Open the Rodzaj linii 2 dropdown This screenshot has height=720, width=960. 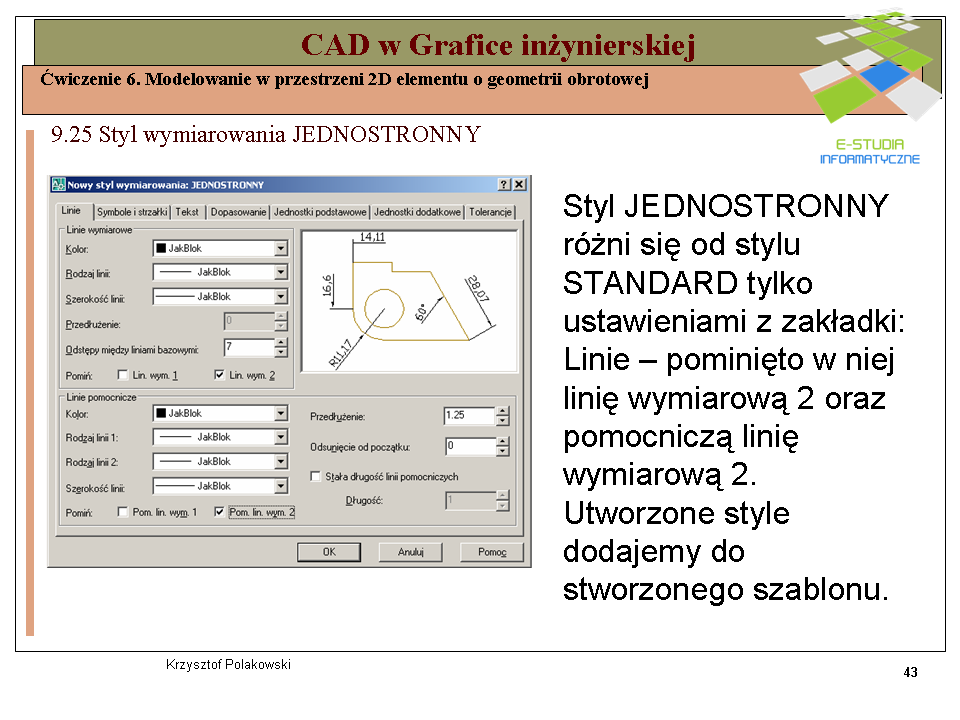click(x=281, y=462)
